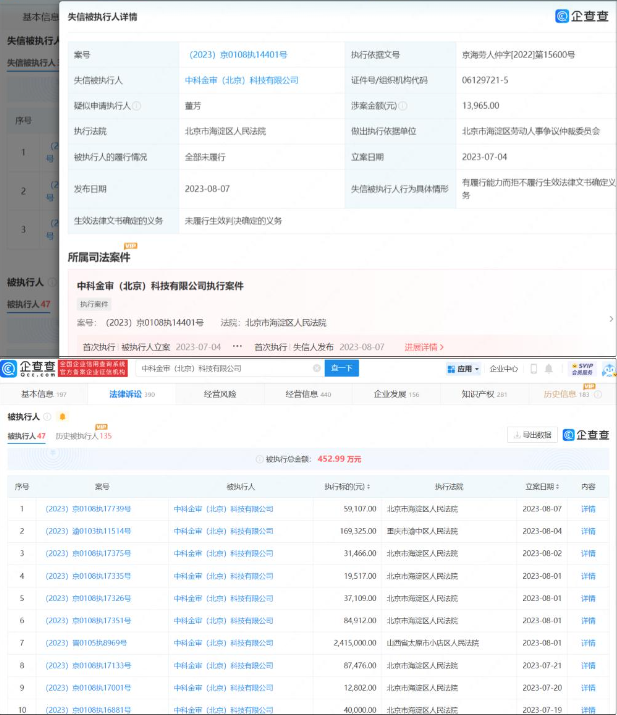Open the SVIP 会员服务 badge
This screenshot has height=715, width=617.
[x=582, y=369]
